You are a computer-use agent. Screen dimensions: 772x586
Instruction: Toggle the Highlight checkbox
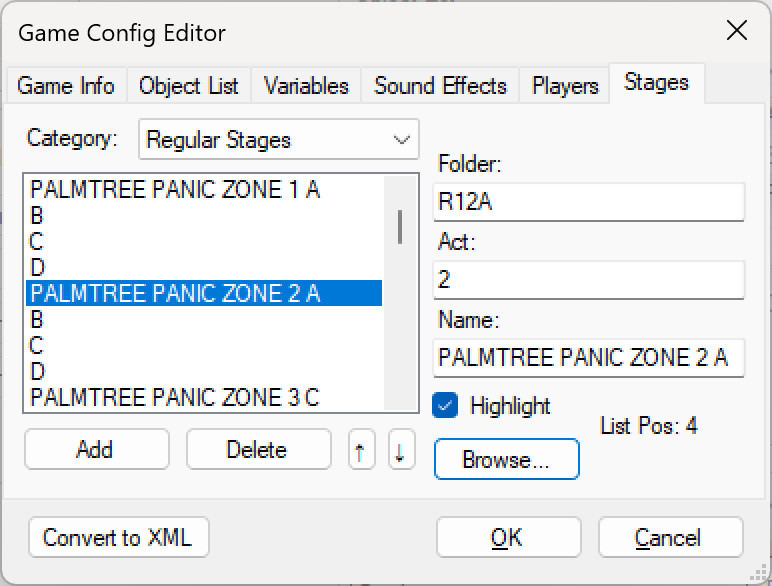click(446, 406)
